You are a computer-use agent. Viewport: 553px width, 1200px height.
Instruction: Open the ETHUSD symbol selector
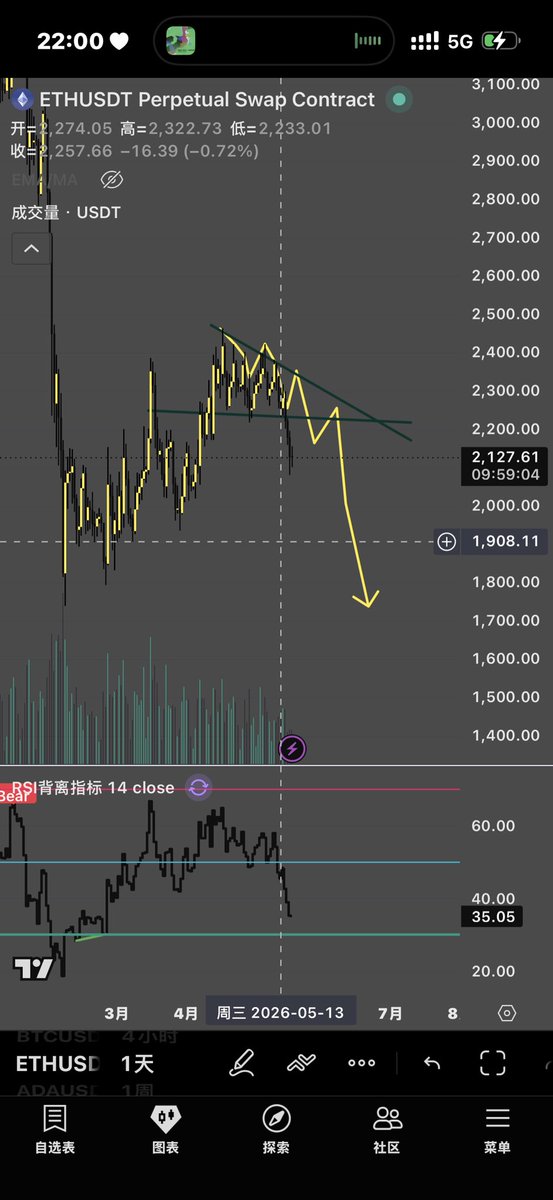click(58, 1063)
